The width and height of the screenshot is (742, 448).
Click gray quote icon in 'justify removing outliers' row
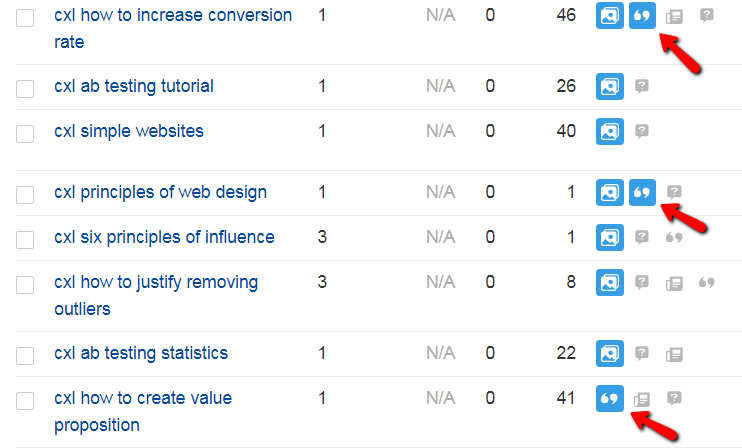707,282
